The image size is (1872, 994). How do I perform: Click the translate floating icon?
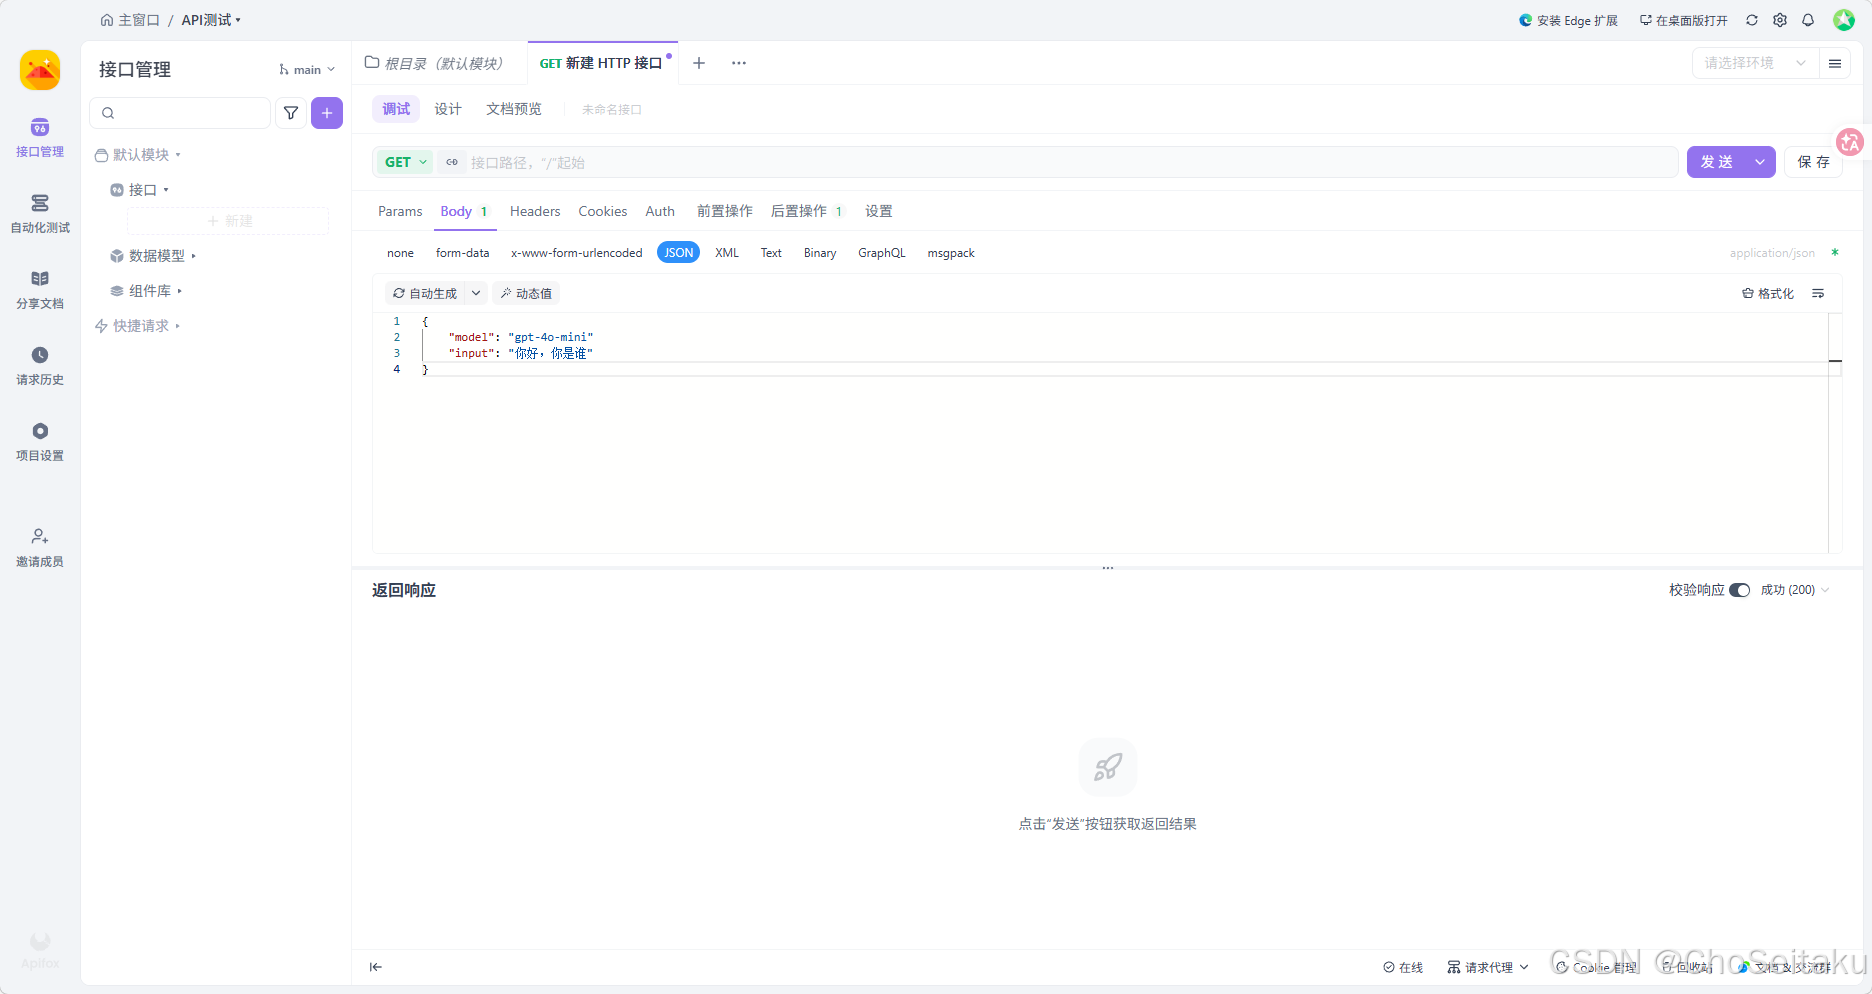1850,142
